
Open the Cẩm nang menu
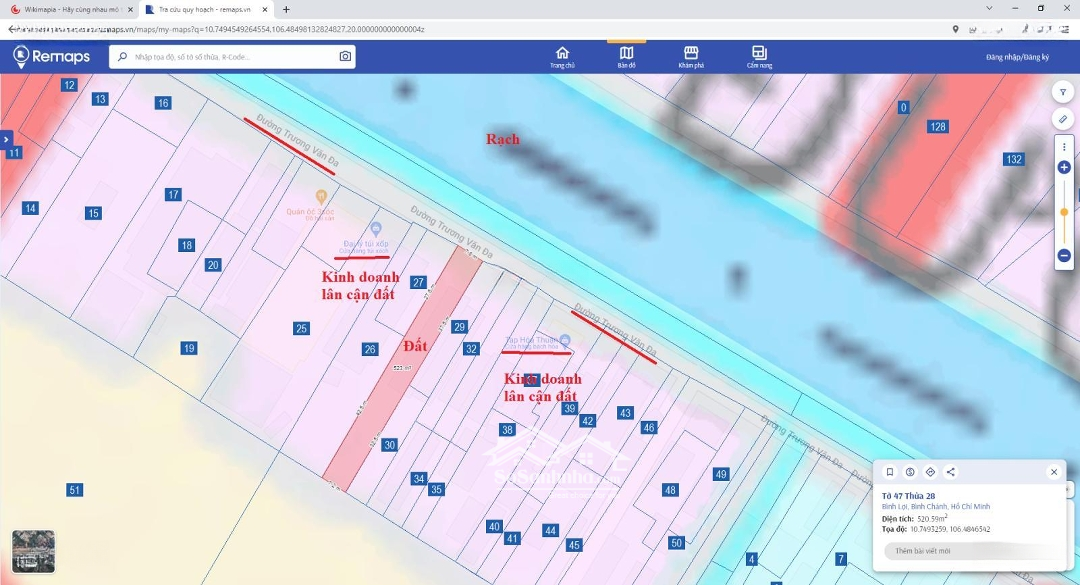pyautogui.click(x=759, y=57)
